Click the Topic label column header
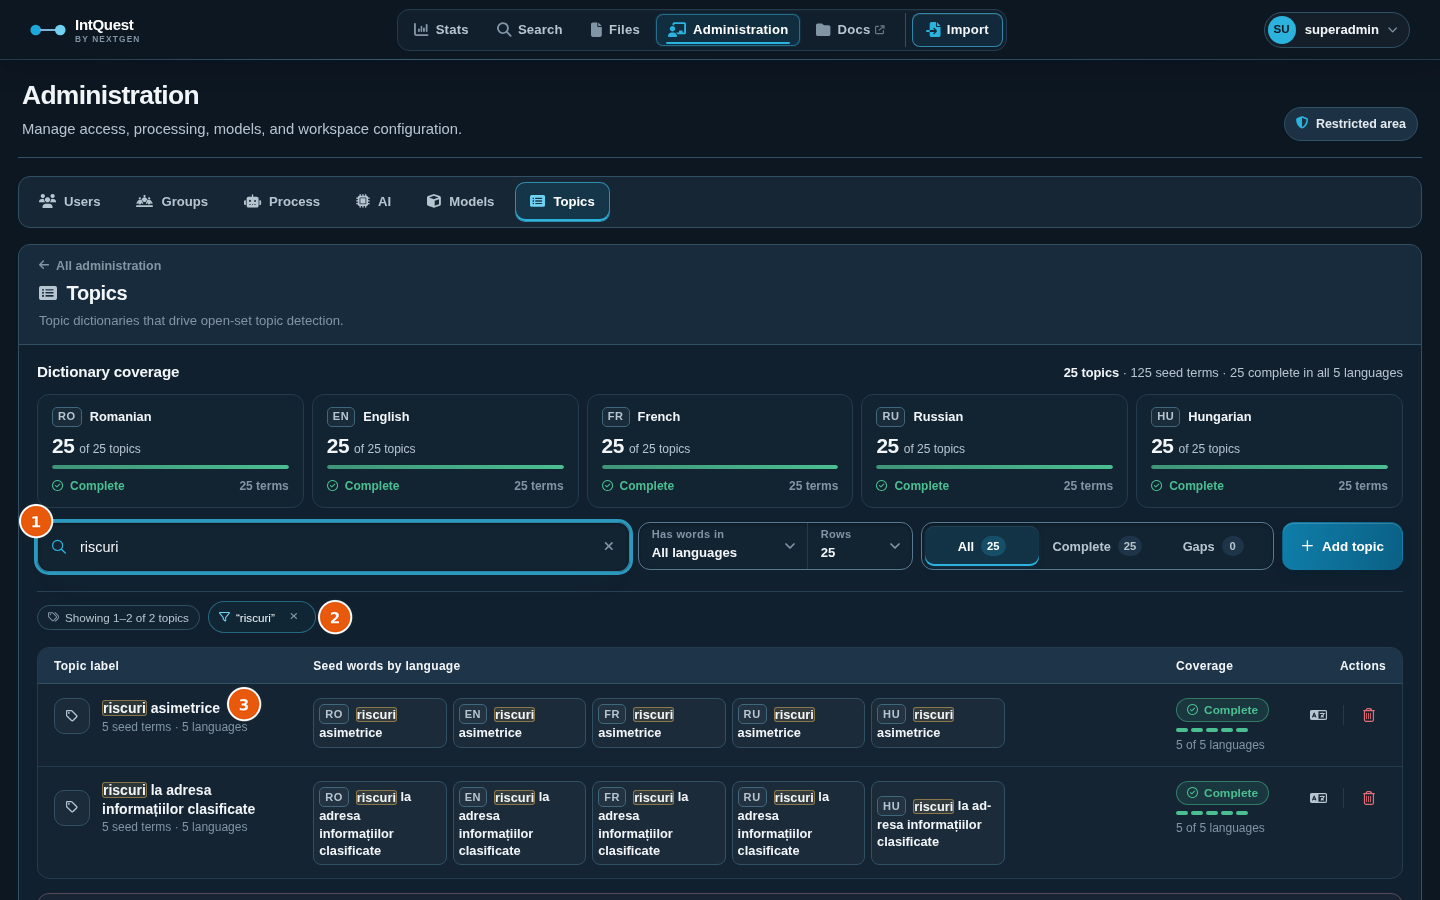Viewport: 1440px width, 900px height. 86,666
